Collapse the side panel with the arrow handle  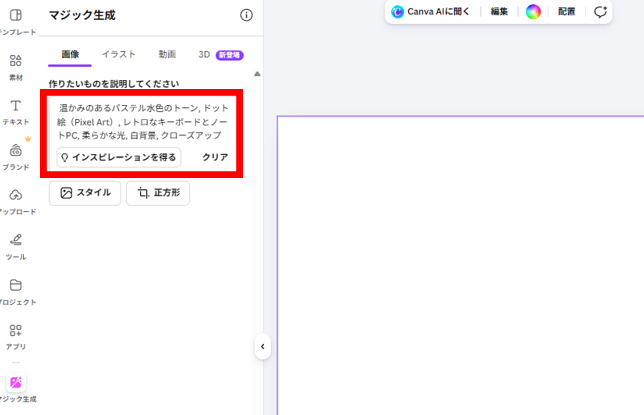(x=262, y=346)
